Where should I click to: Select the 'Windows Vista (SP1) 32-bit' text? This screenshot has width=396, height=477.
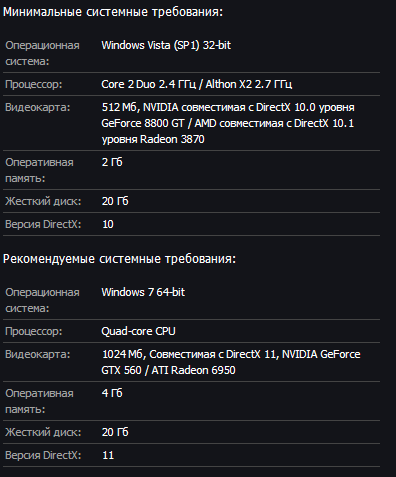pos(166,45)
